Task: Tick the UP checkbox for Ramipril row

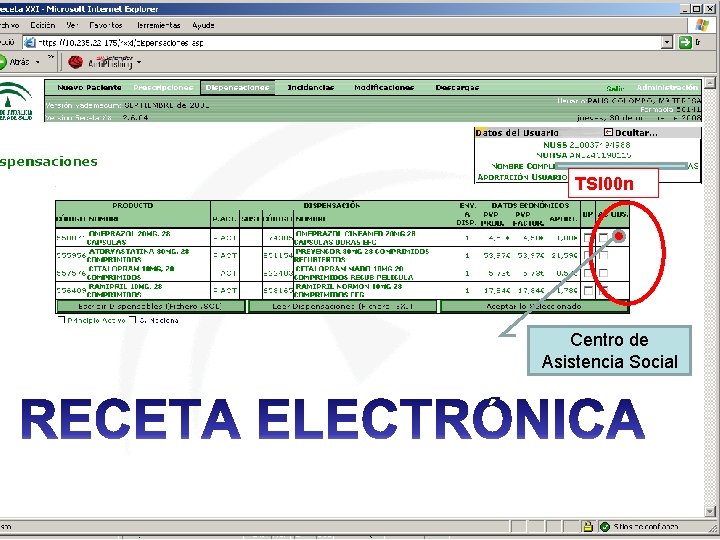Action: click(x=588, y=291)
